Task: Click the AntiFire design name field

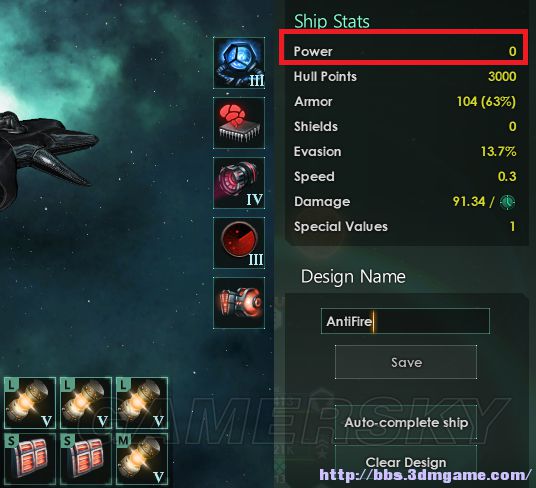Action: click(x=405, y=321)
